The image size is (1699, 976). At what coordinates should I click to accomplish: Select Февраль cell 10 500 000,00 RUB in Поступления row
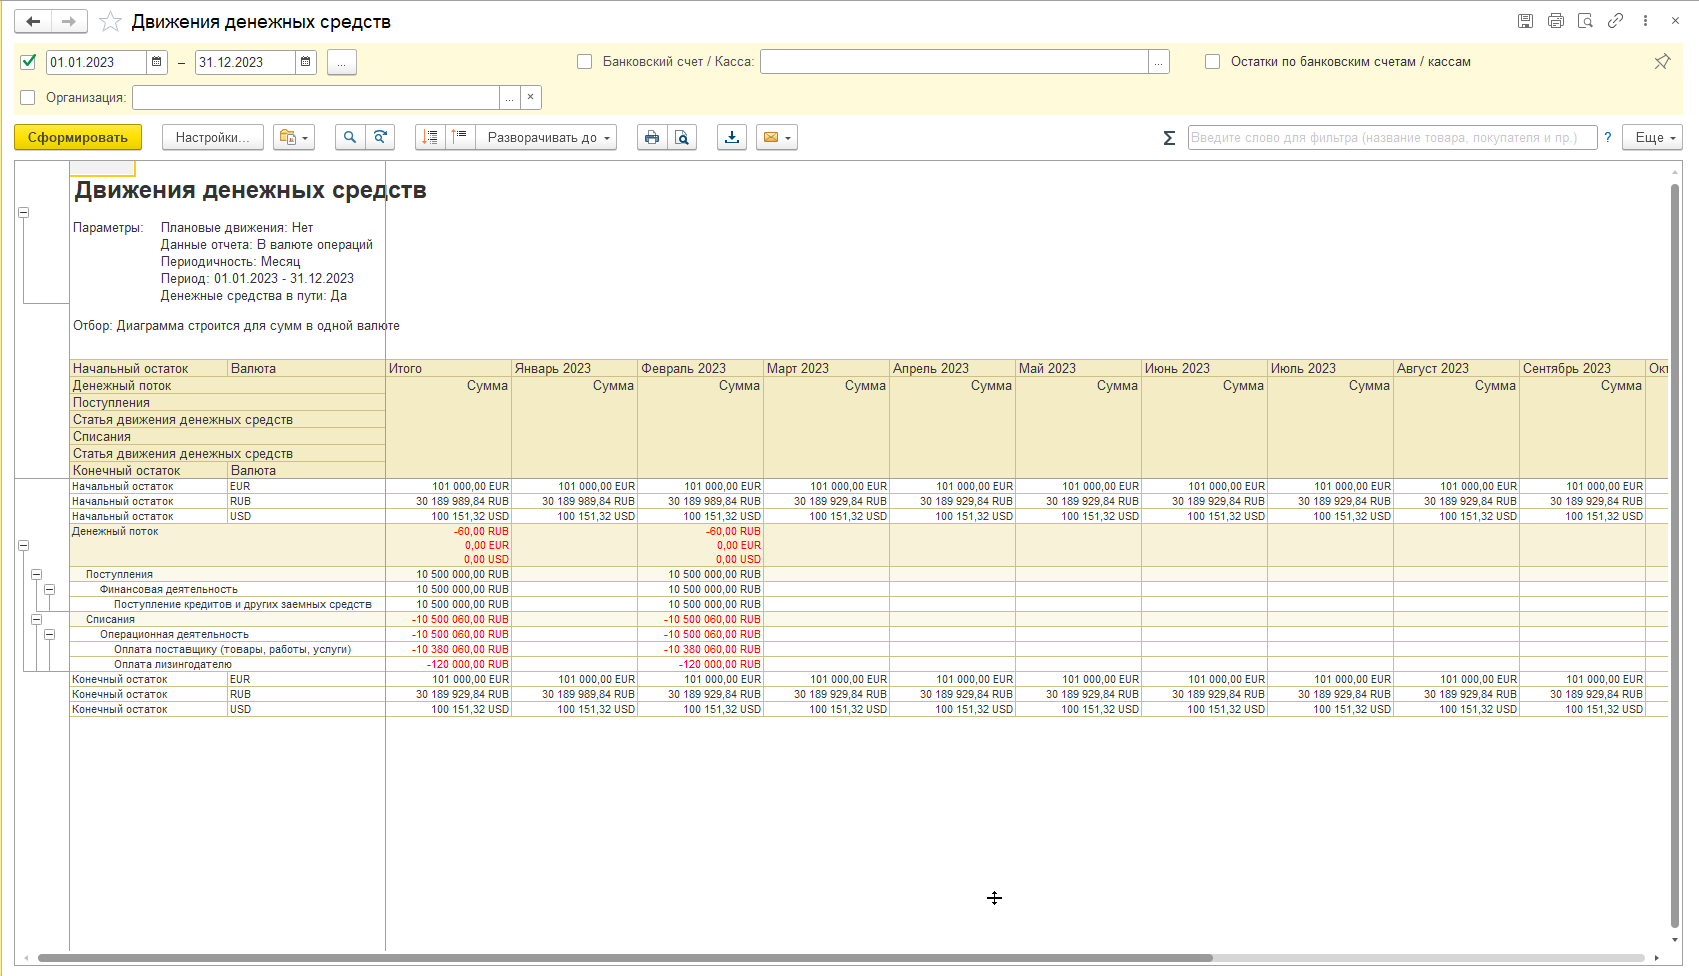pyautogui.click(x=700, y=574)
